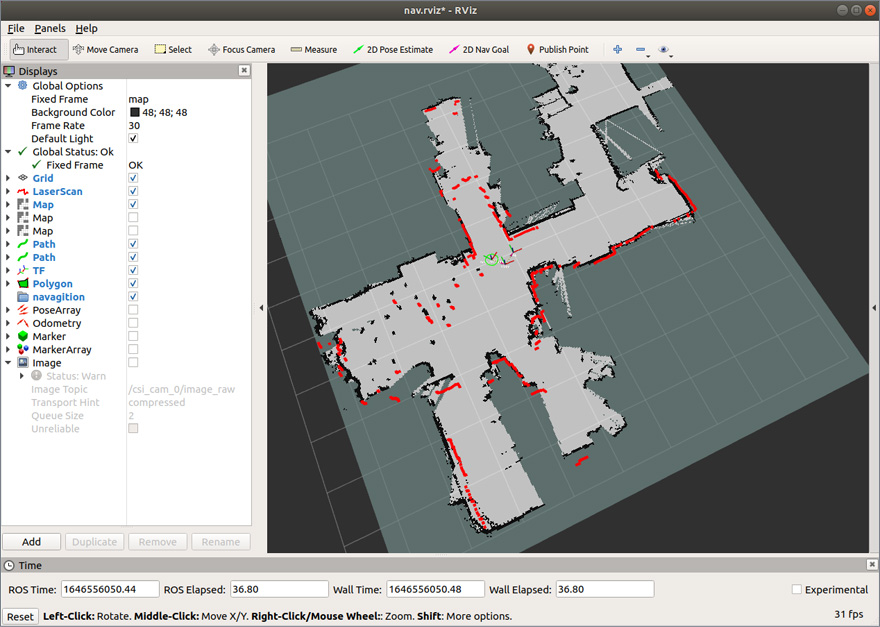Uncheck the Default Light checkbox
Viewport: 880px width, 627px height.
coord(133,139)
